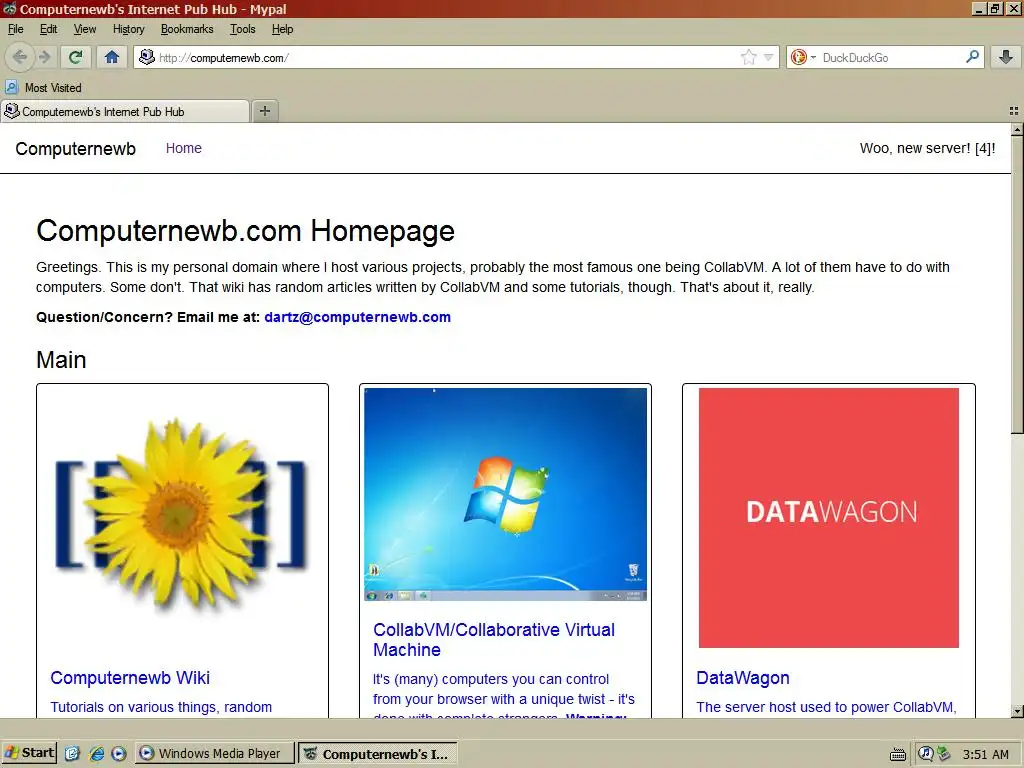This screenshot has height=768, width=1024.
Task: Open the Most Visited bookmarks folder
Action: pos(44,88)
